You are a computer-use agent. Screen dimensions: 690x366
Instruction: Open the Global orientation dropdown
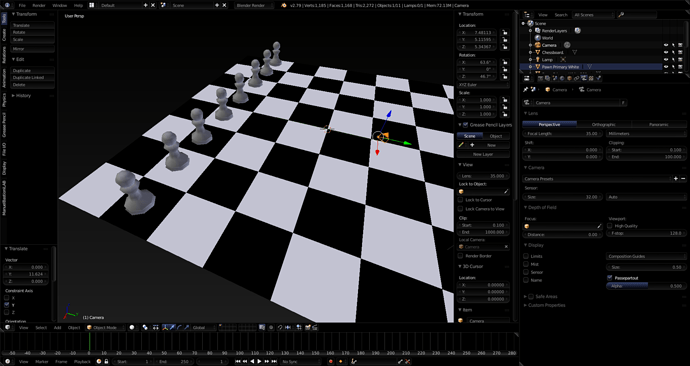[202, 327]
